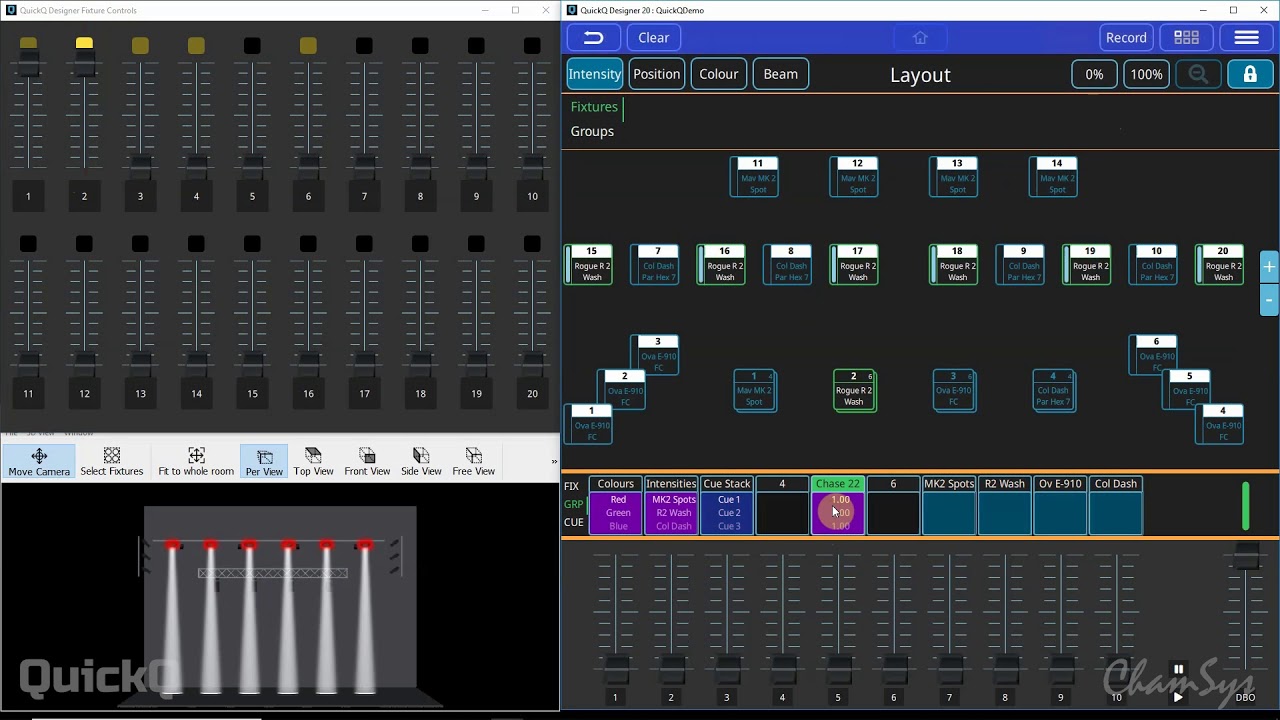Select fixture 14 Mav MK2 Spot tile

click(1054, 177)
